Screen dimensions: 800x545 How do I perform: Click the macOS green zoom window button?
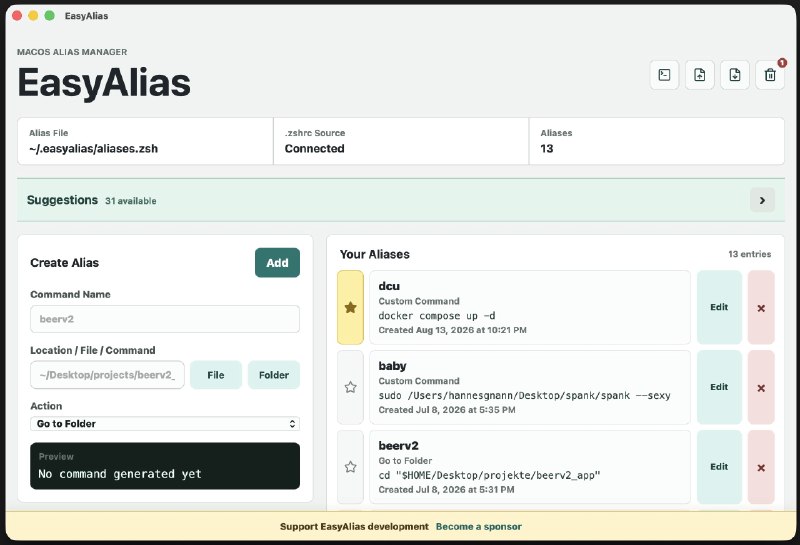(49, 16)
